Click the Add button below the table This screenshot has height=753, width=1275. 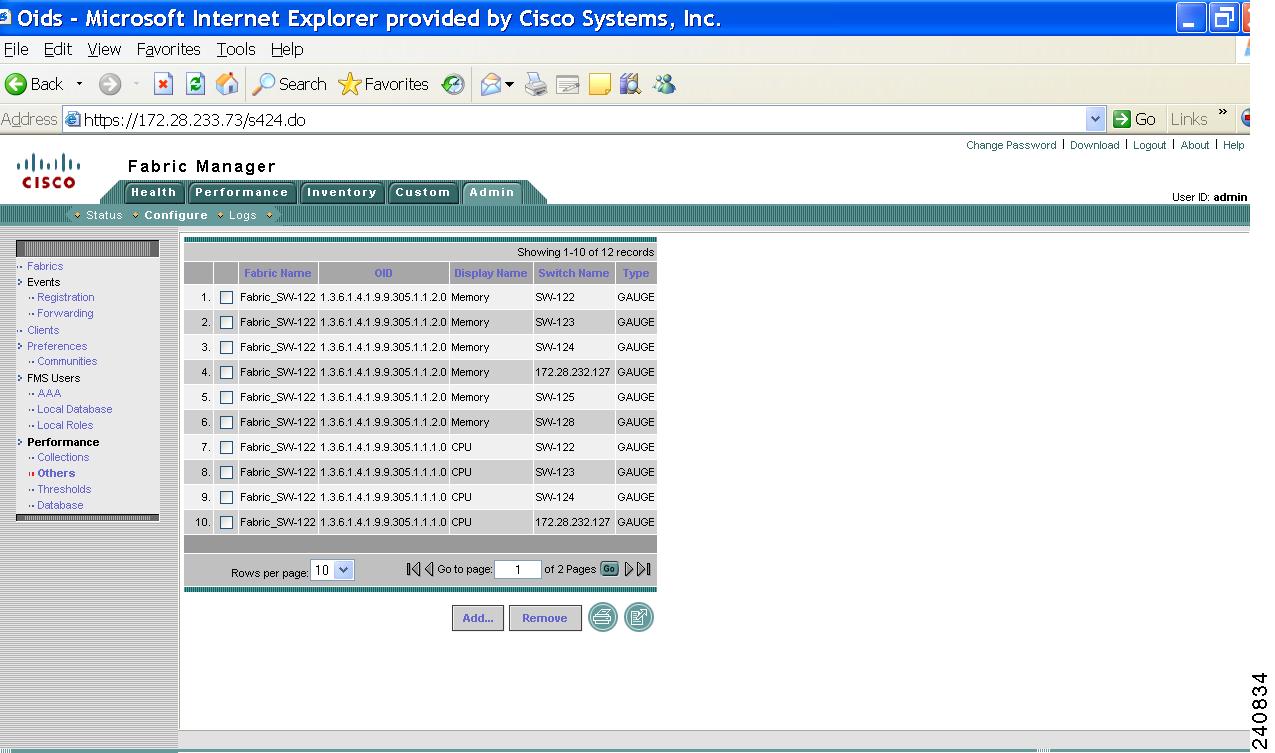coord(477,617)
